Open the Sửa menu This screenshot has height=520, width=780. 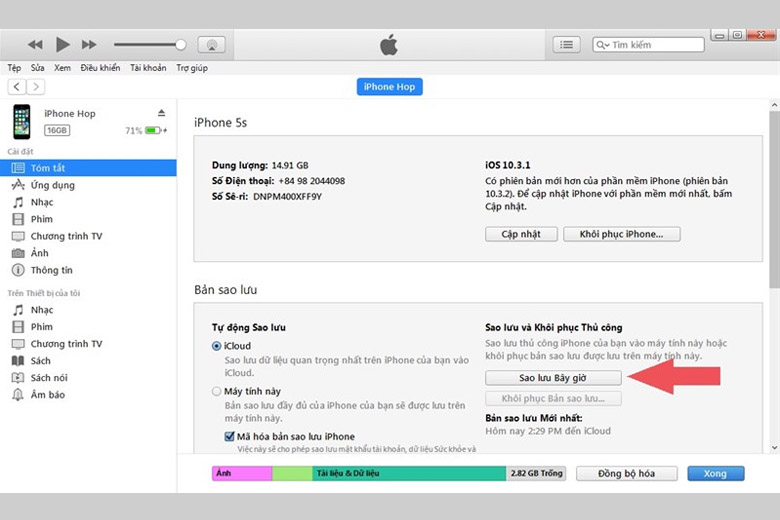37,68
